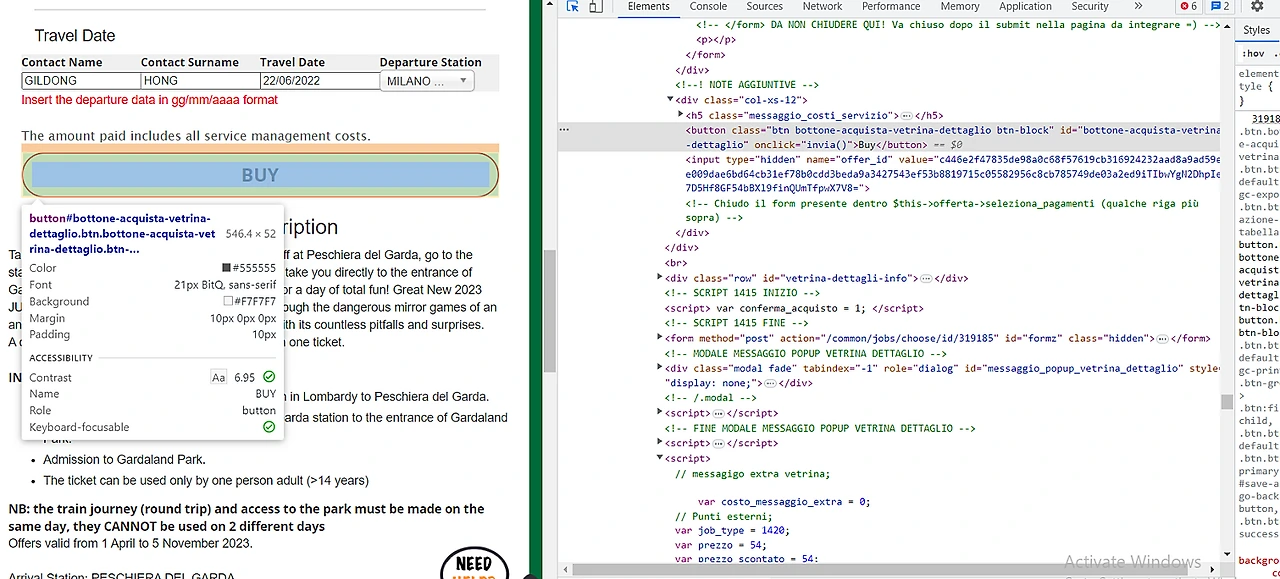Expand script node after FINE MODALE comment
1280x579 pixels.
tap(660, 443)
